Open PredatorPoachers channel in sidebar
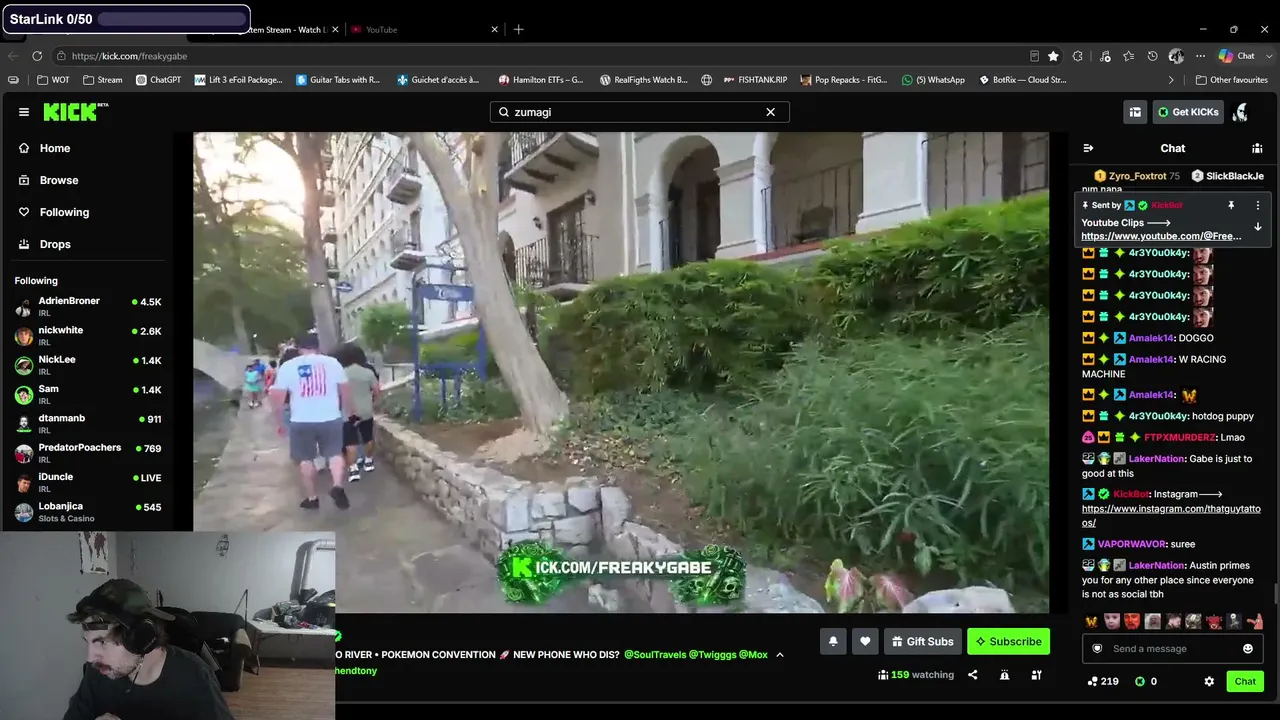The image size is (1280, 720). [88, 453]
